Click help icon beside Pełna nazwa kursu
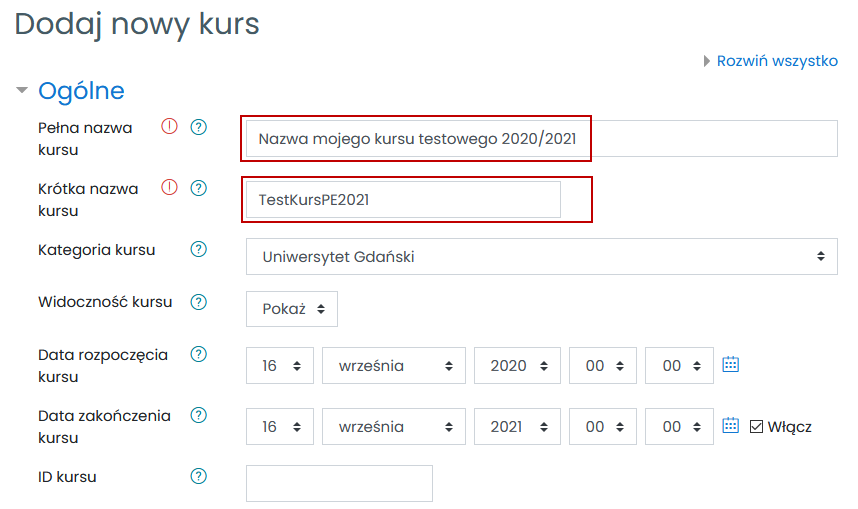Image resolution: width=858 pixels, height=509 pixels. [198, 127]
